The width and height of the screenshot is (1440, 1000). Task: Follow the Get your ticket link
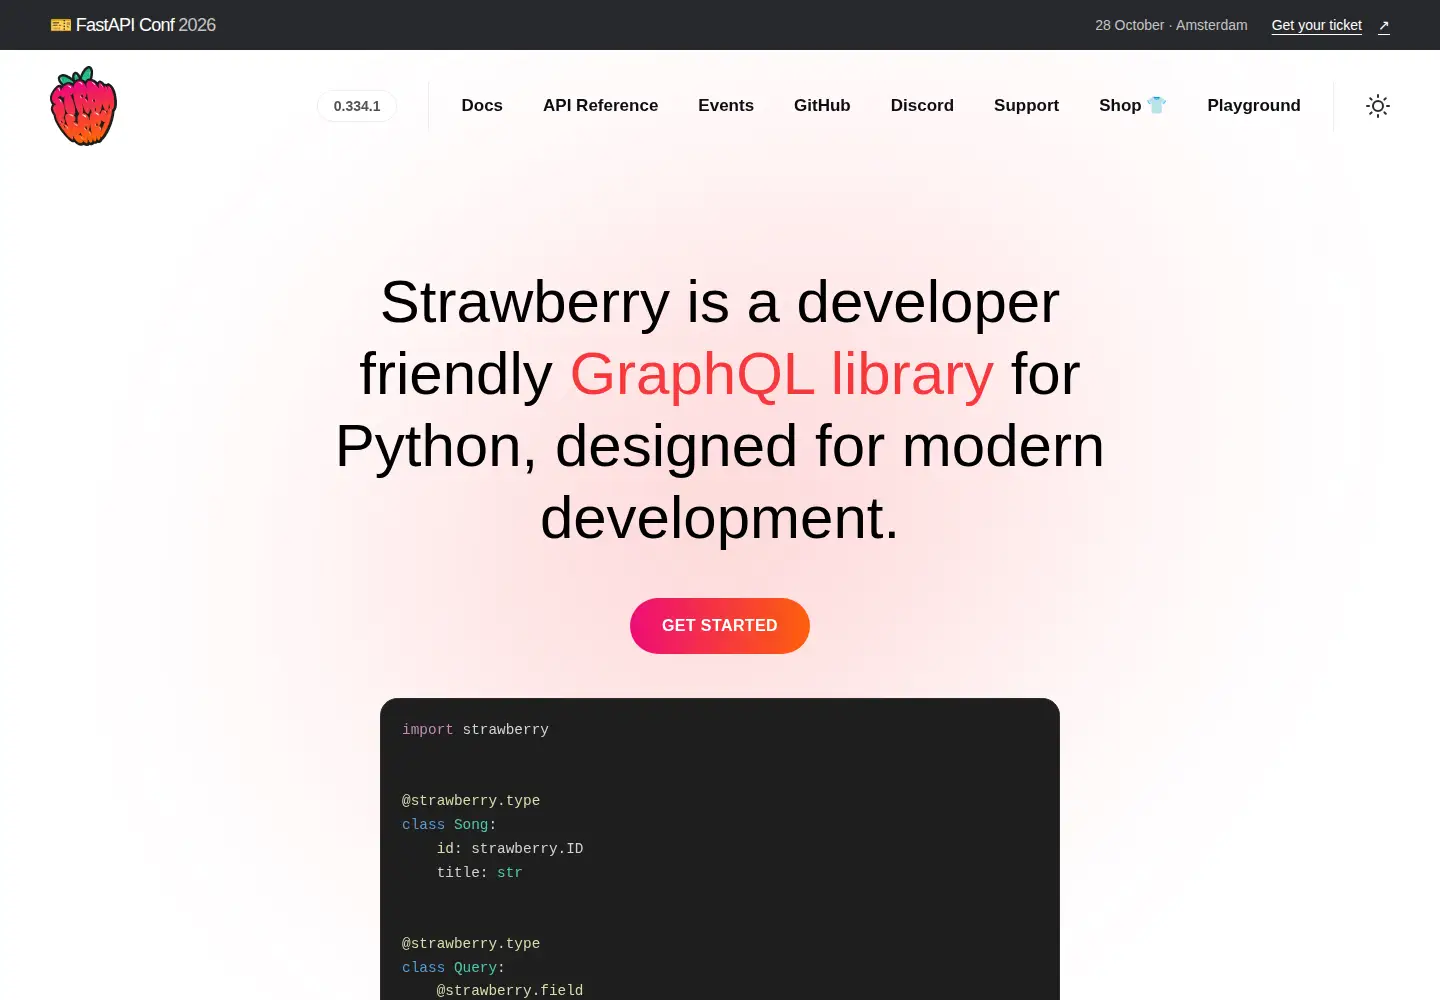[x=1317, y=26]
